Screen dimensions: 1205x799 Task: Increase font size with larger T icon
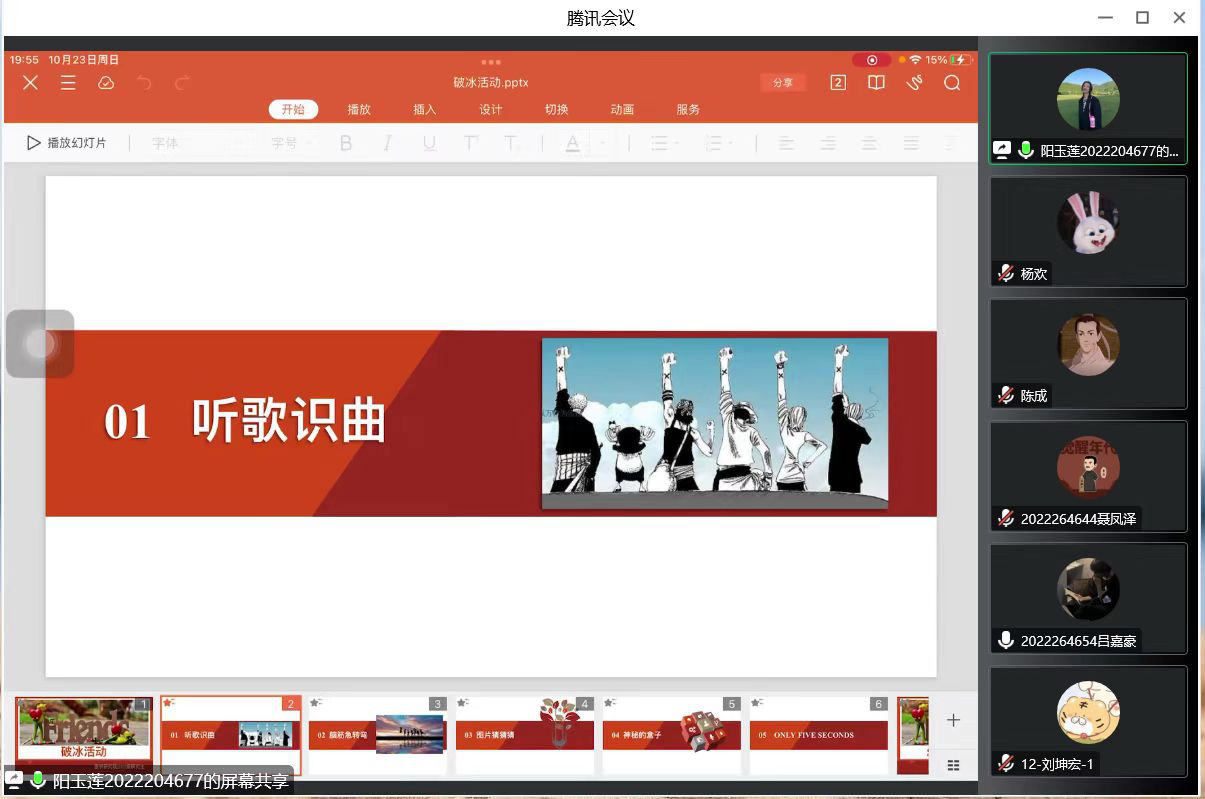(470, 143)
